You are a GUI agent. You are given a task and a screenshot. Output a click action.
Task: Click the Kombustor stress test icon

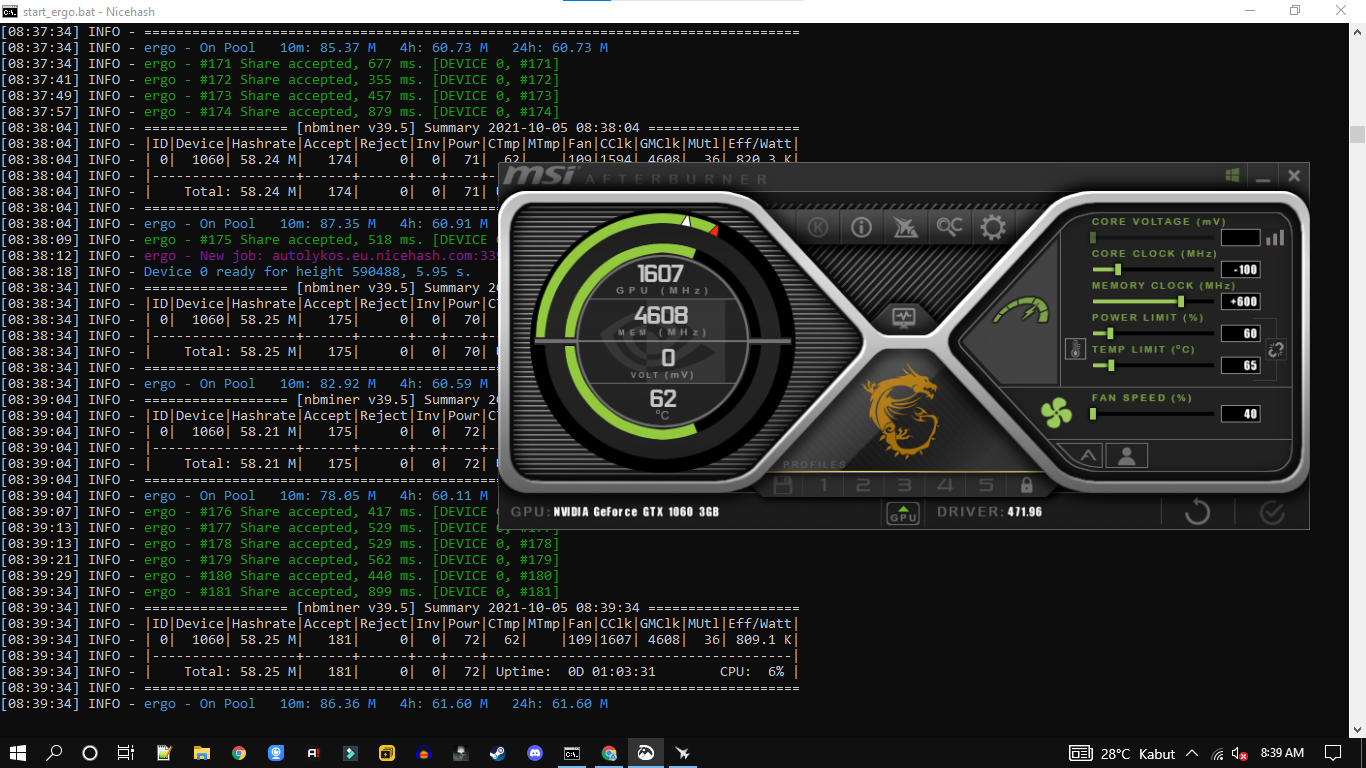[x=818, y=228]
